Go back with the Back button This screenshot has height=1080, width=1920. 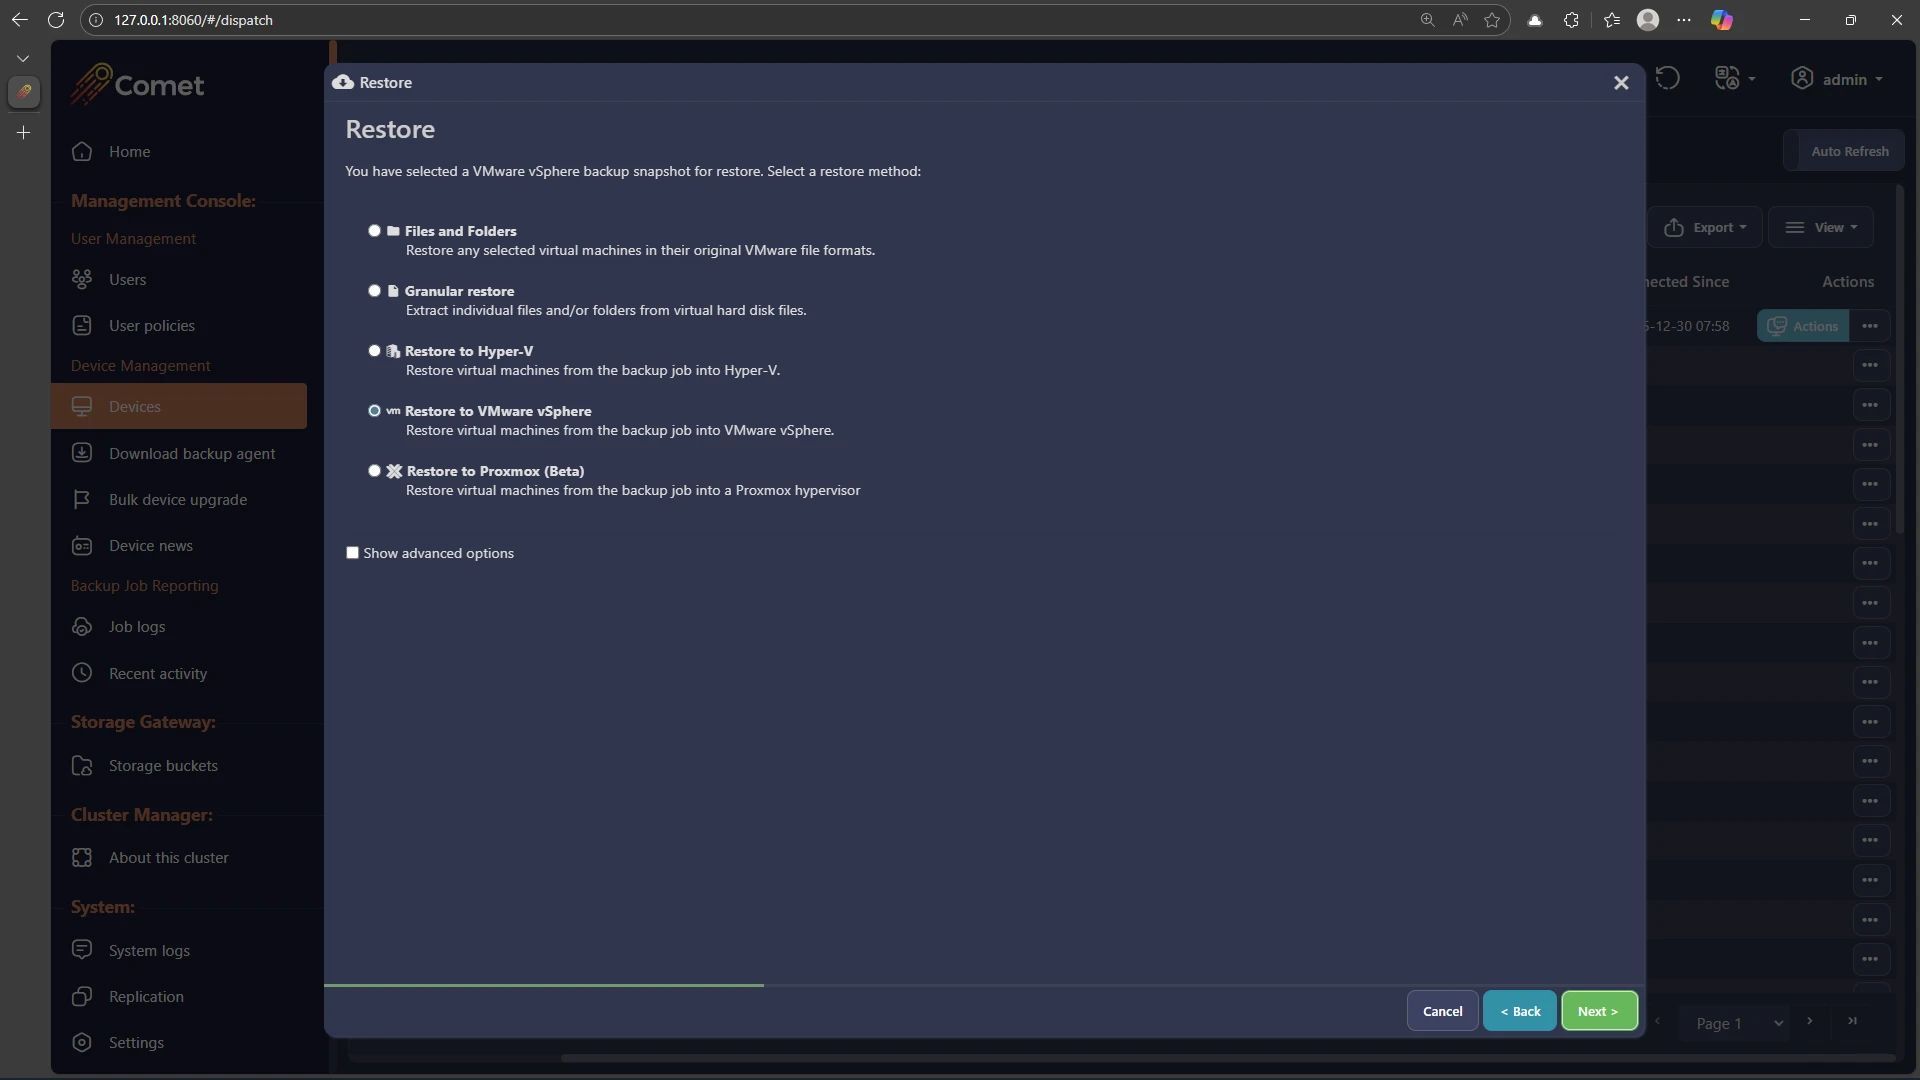pyautogui.click(x=1520, y=1011)
